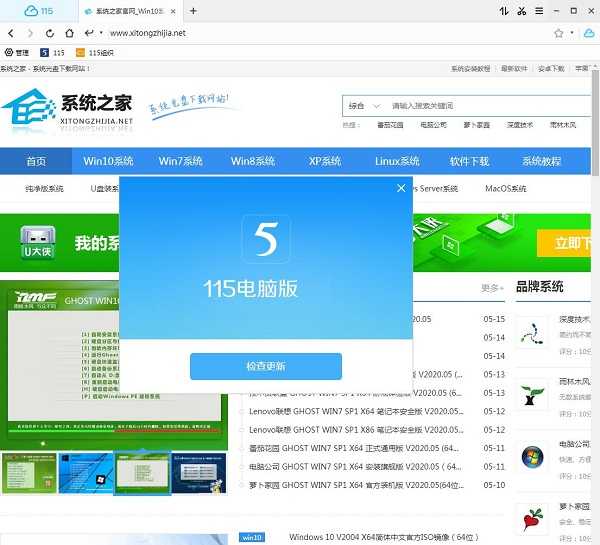Click the 115 logo in dialog
Image resolution: width=600 pixels, height=545 pixels.
tap(266, 239)
